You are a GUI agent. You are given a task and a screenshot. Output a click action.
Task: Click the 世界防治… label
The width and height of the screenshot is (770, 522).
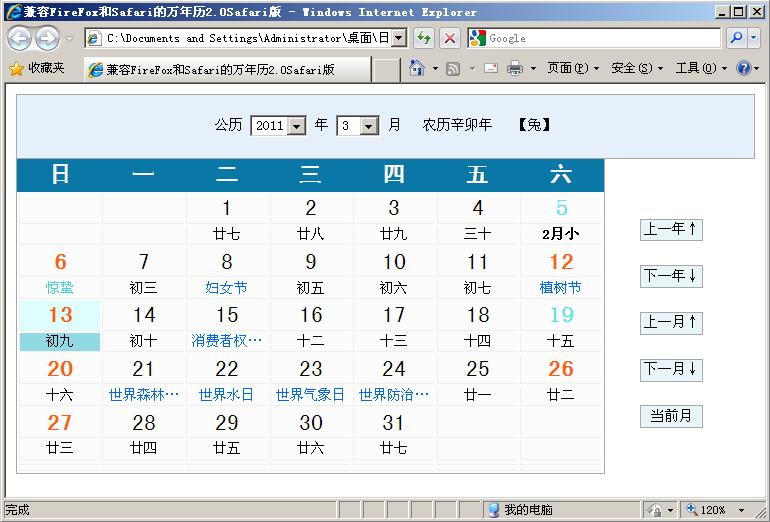393,394
